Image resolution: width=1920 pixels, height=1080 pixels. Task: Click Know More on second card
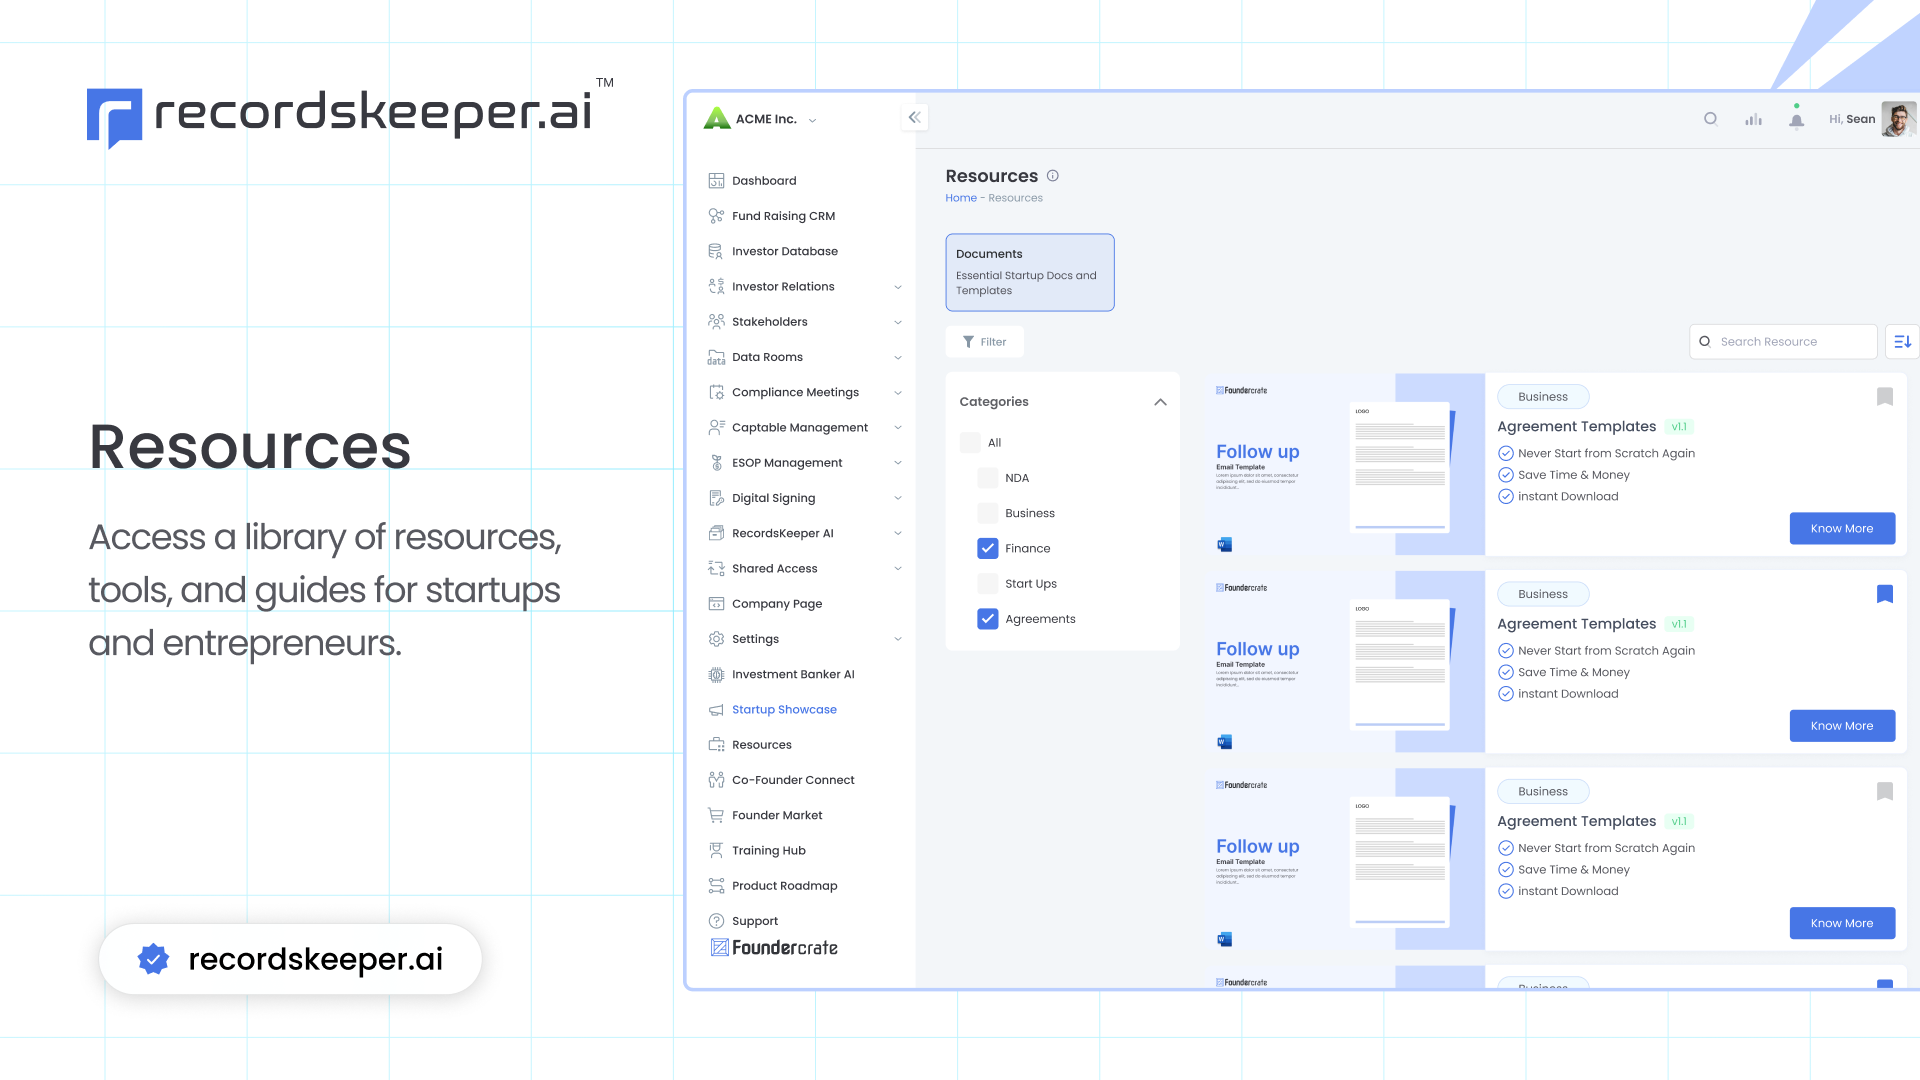tap(1842, 726)
